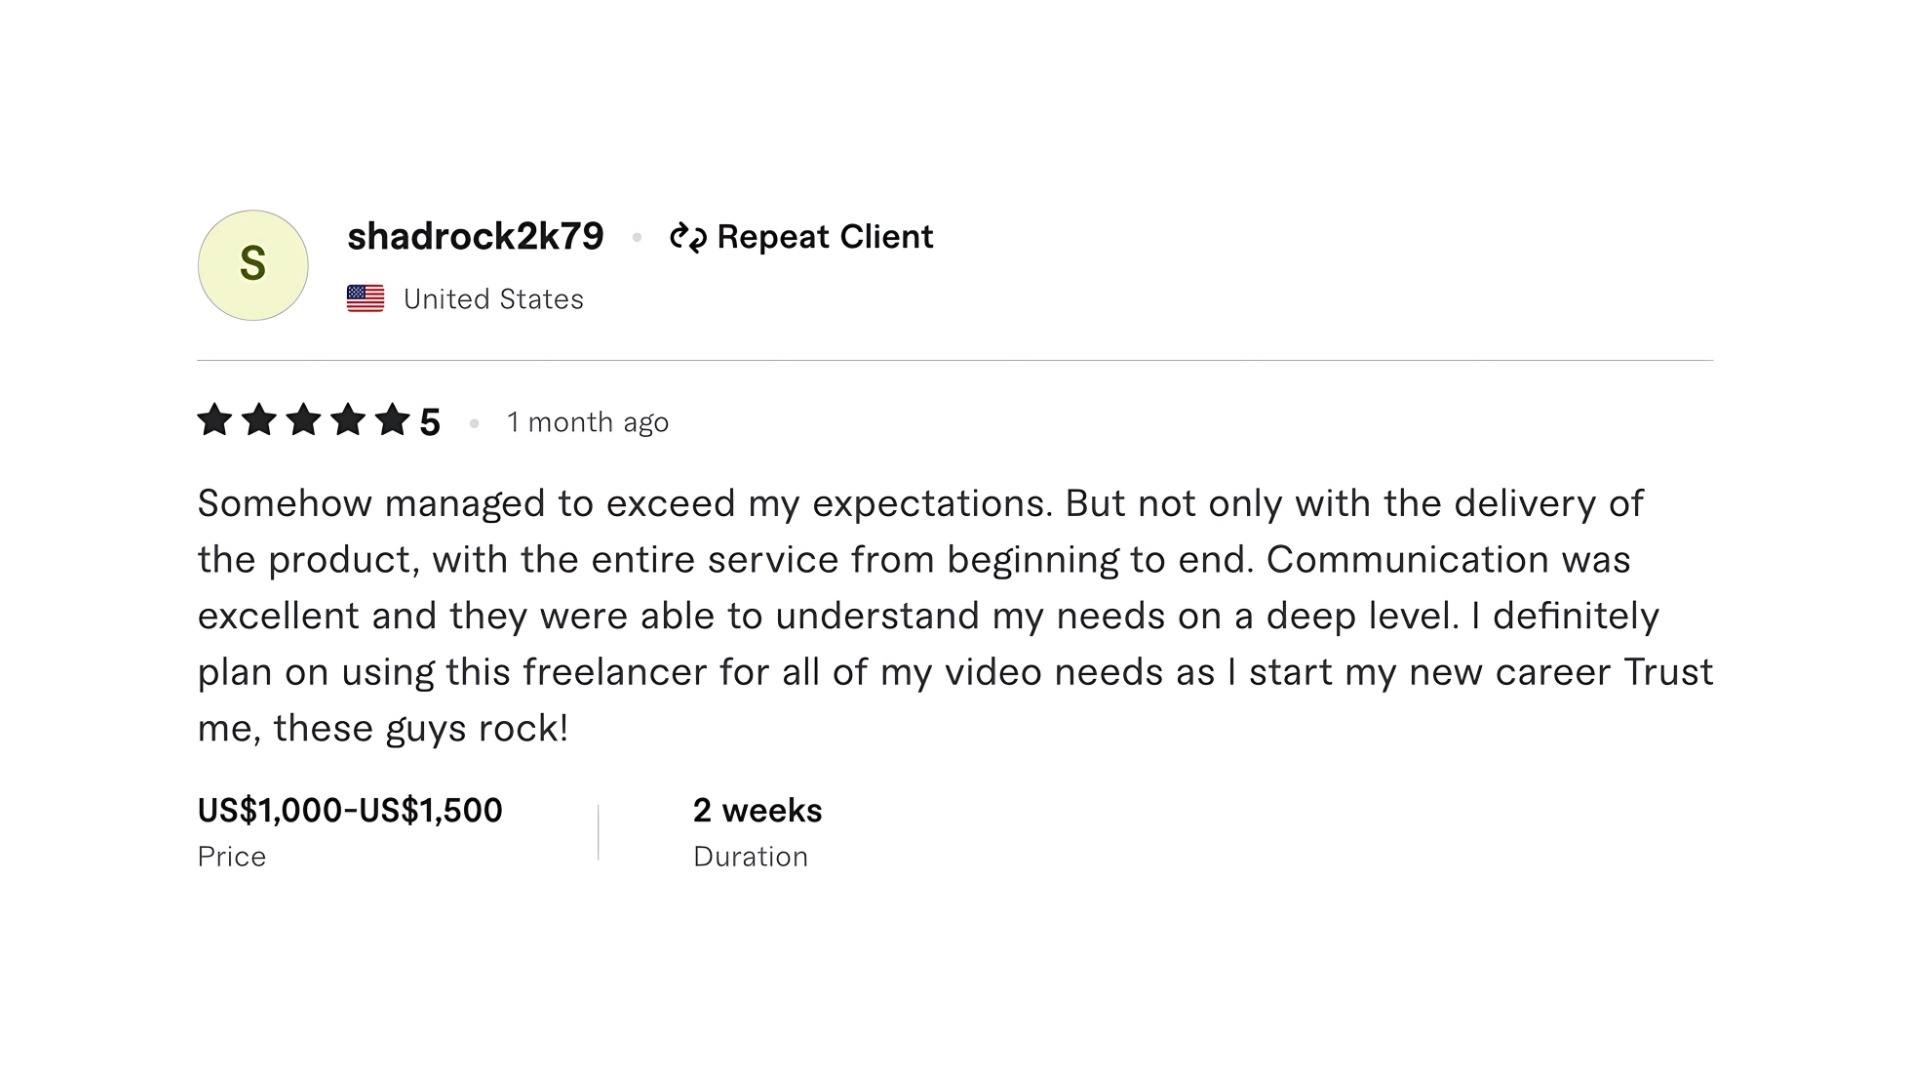Open the shadrock2k79 username profile
The image size is (1920, 1080).
pyautogui.click(x=475, y=237)
